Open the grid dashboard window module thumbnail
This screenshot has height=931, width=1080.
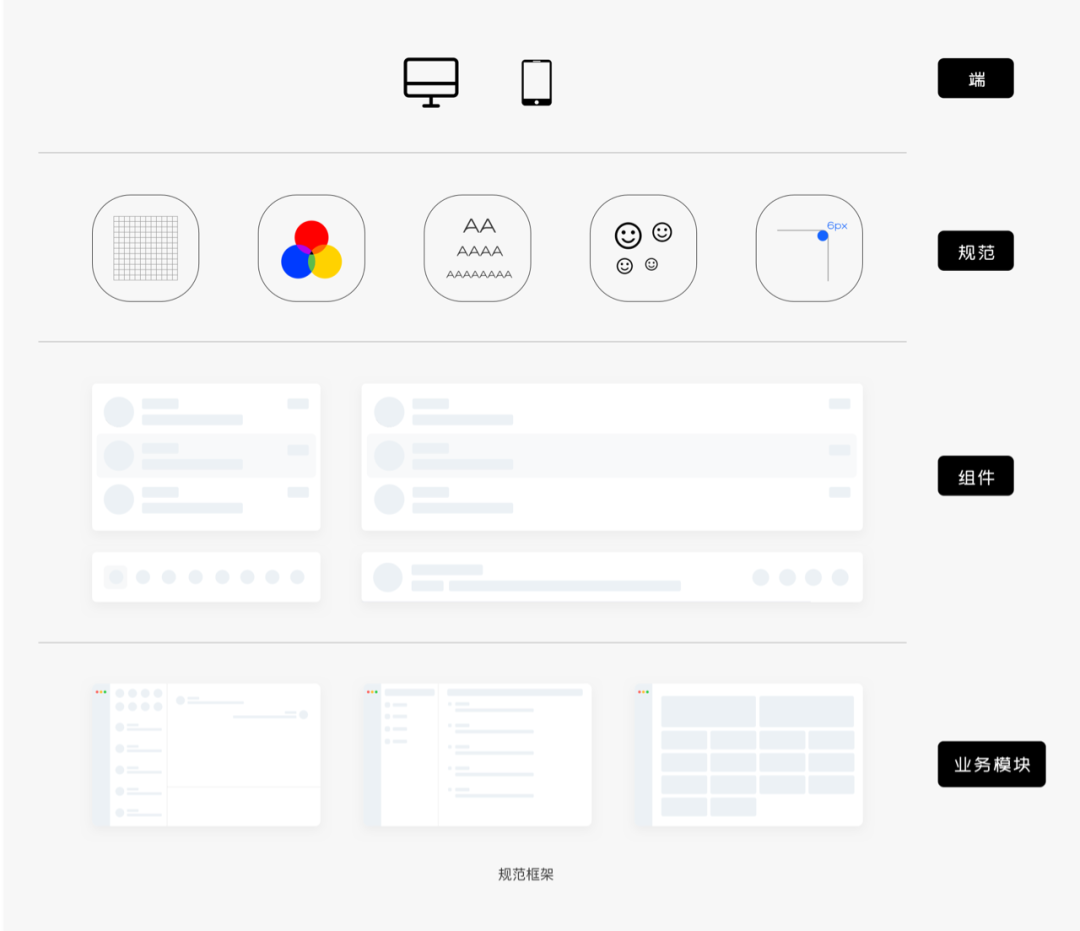point(749,755)
